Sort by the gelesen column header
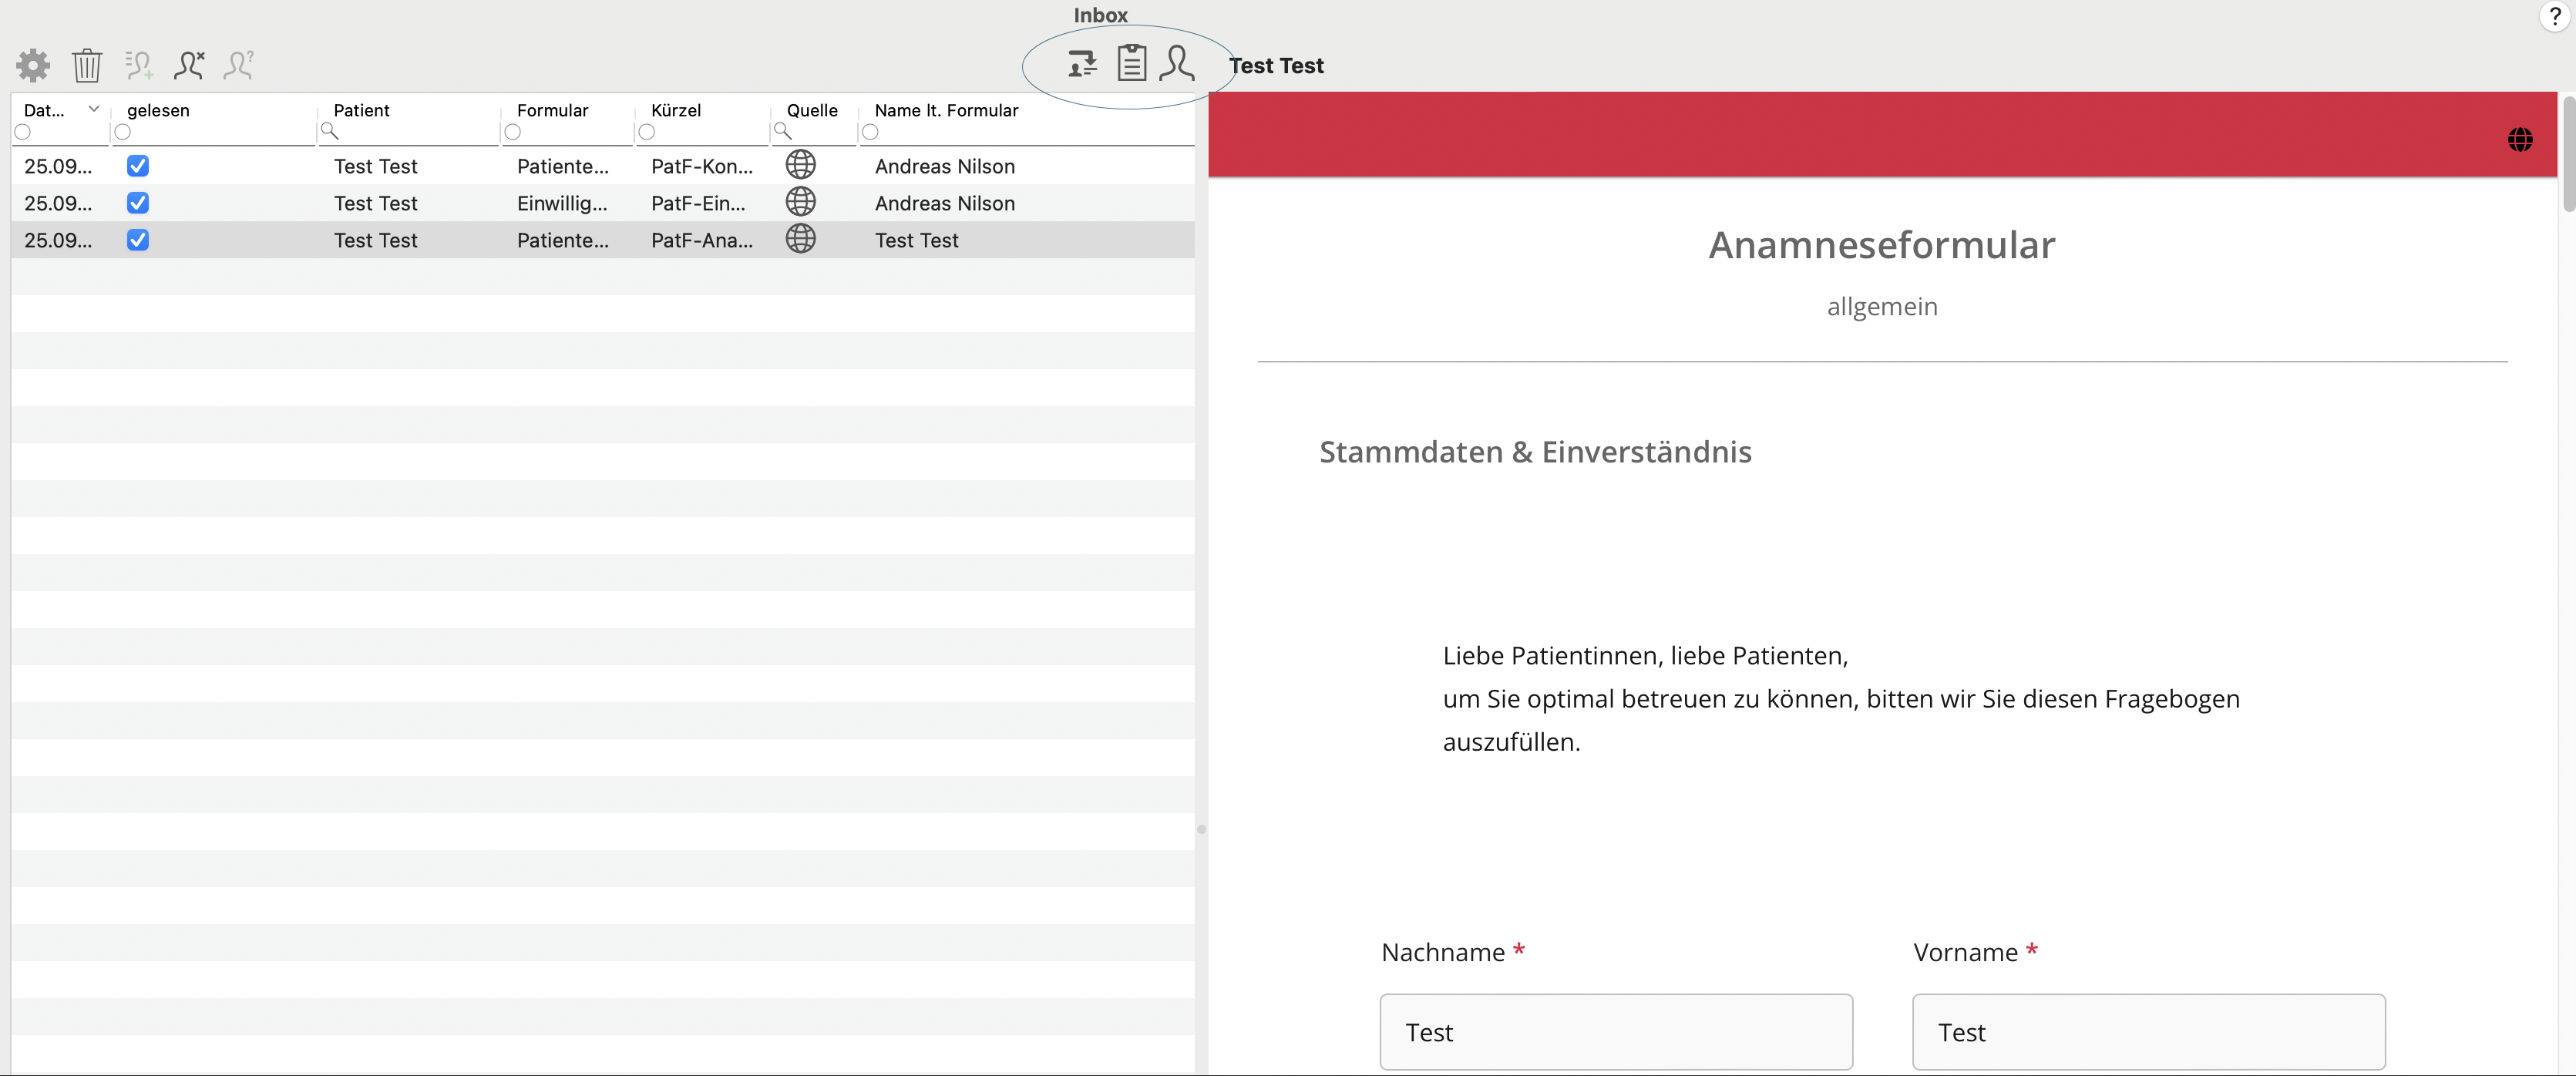 (x=158, y=110)
